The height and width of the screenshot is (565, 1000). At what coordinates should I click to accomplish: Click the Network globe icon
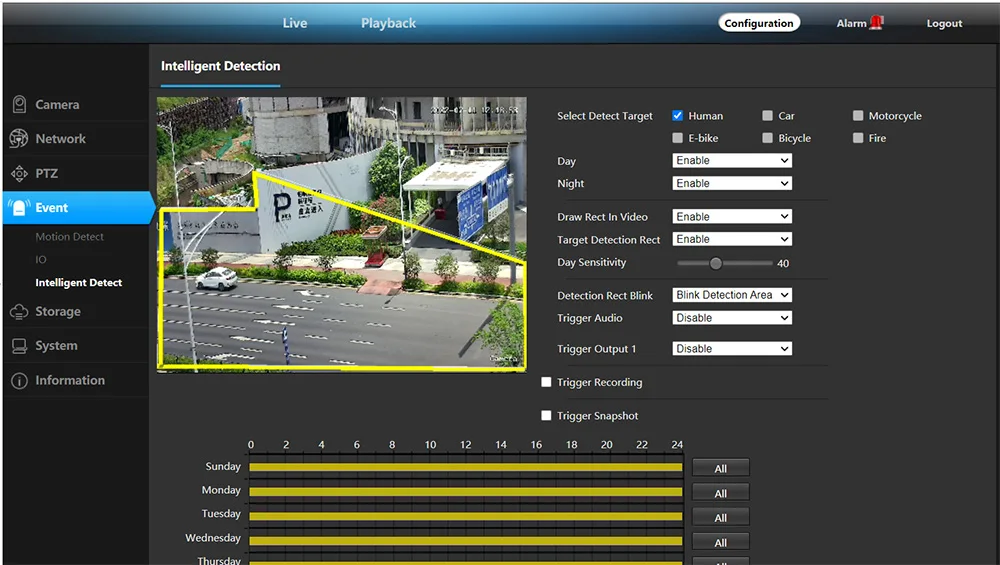(x=19, y=139)
